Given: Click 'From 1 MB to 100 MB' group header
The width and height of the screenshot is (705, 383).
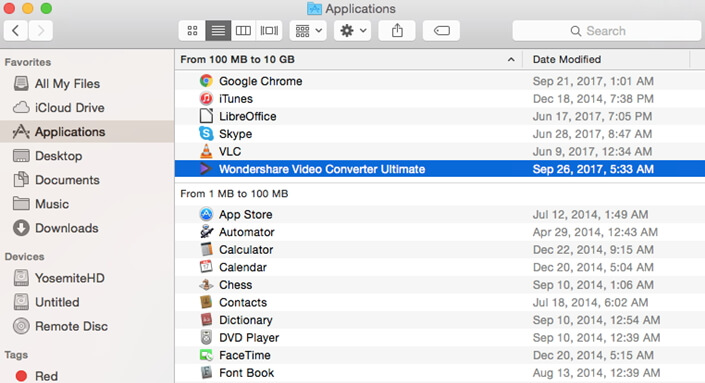Looking at the screenshot, I should (x=234, y=194).
